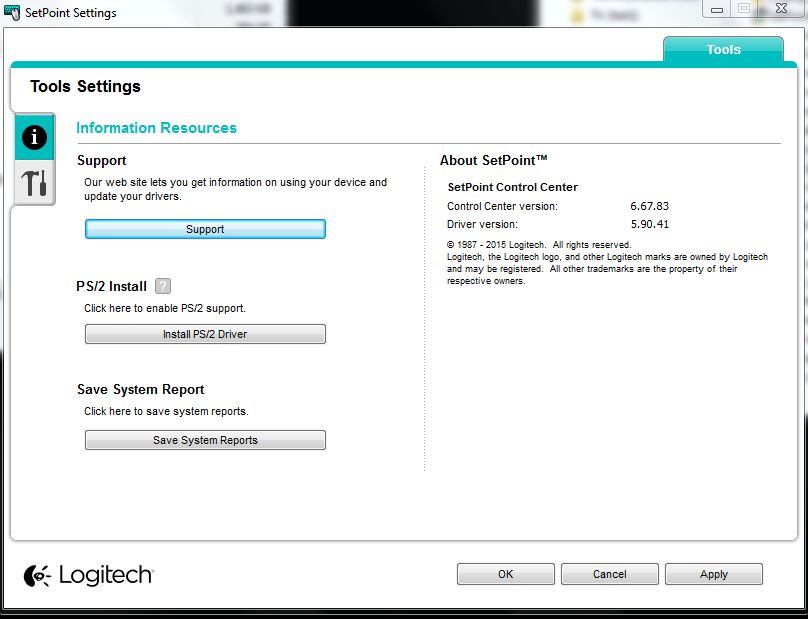Open the tools wrench sidebar tab
Viewport: 808px width, 619px height.
tap(35, 182)
